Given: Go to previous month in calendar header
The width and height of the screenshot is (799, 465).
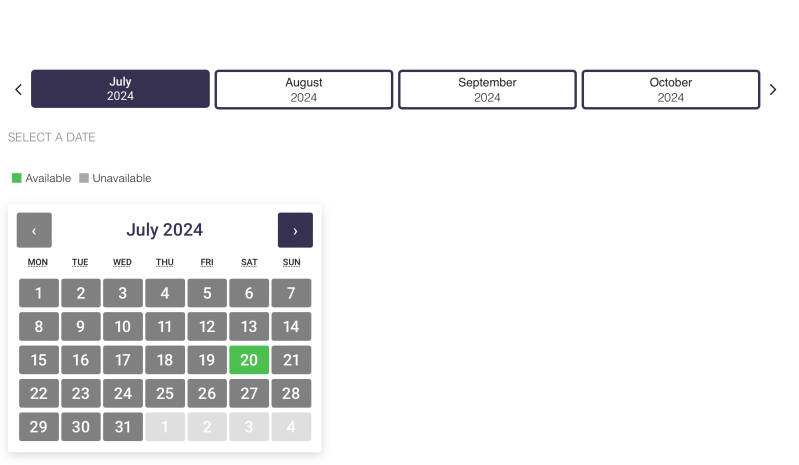Looking at the screenshot, I should [34, 230].
